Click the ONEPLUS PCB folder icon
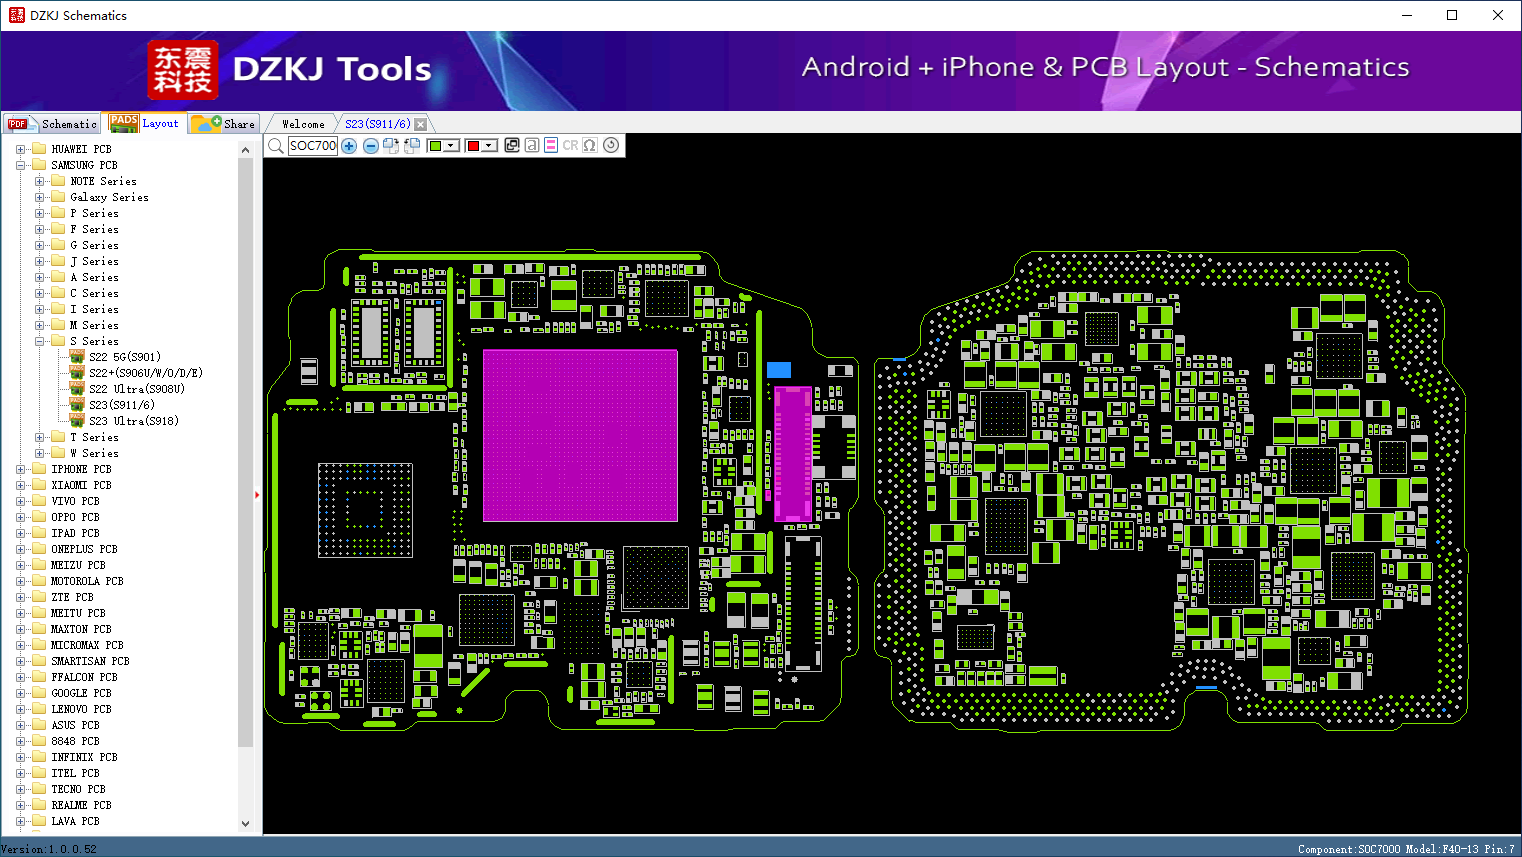 (39, 549)
